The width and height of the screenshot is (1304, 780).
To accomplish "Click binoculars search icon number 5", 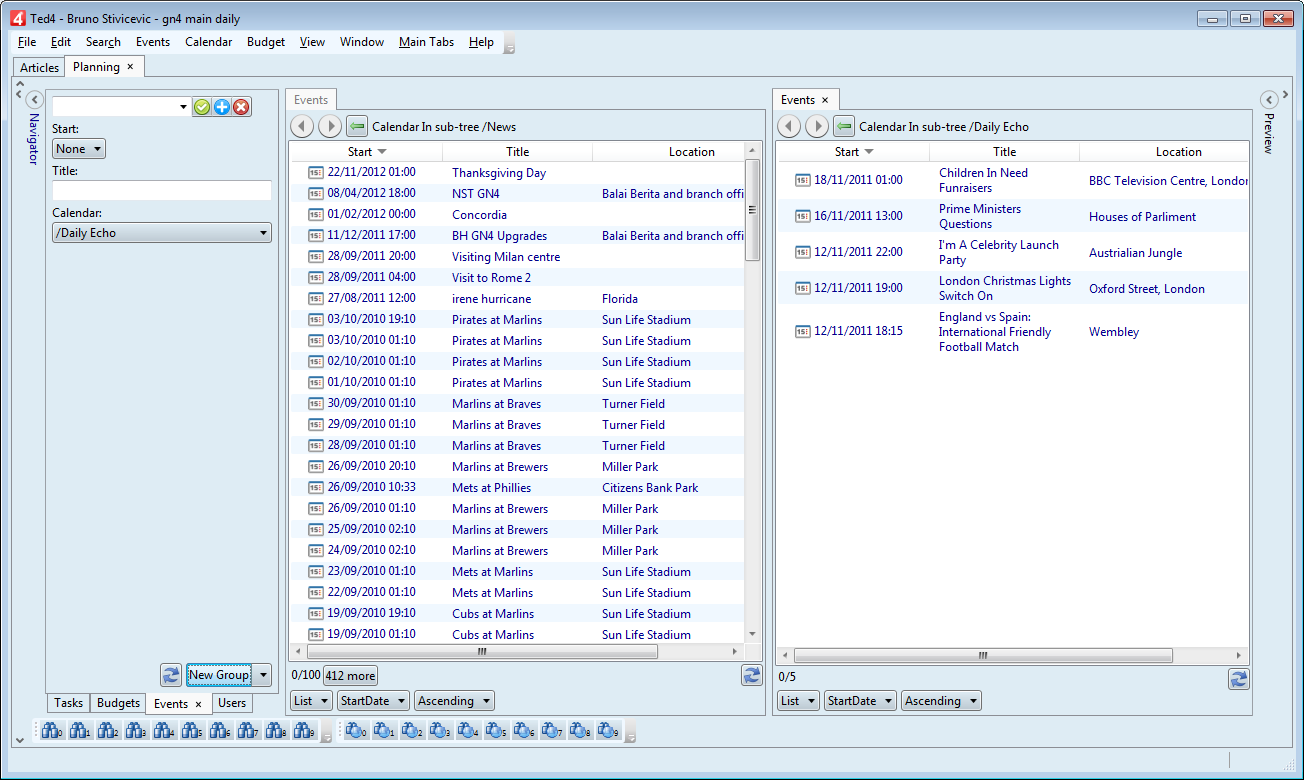I will tap(192, 732).
